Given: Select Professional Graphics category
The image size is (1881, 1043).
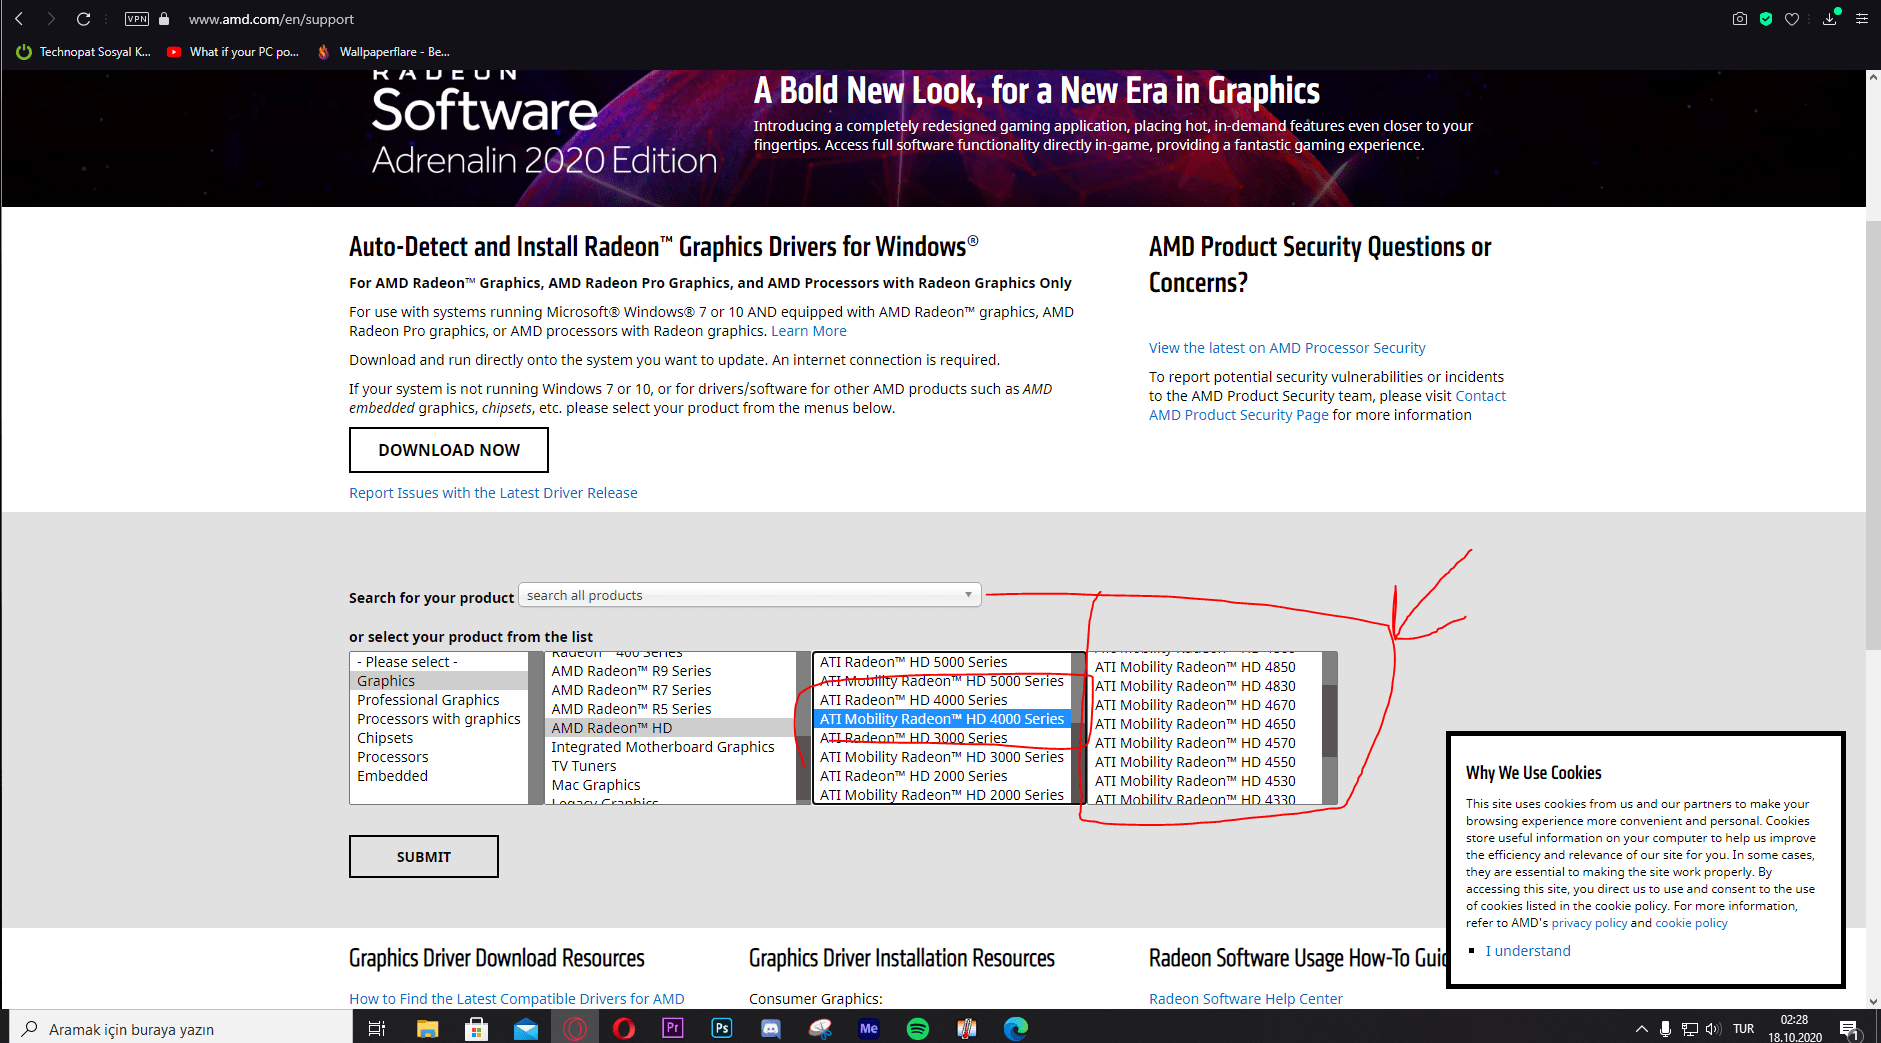Looking at the screenshot, I should click(439, 700).
